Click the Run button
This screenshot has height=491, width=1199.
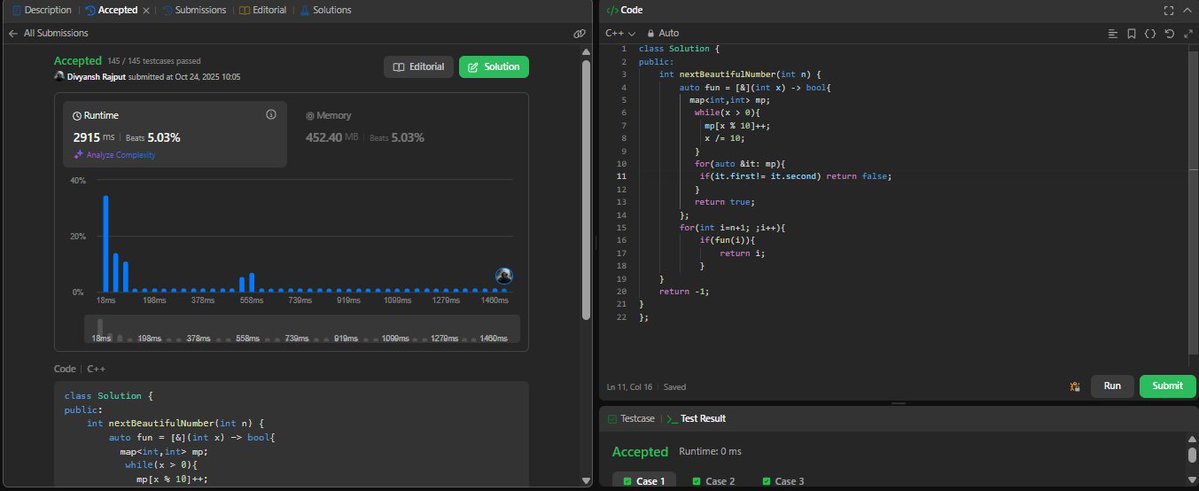click(x=1112, y=386)
